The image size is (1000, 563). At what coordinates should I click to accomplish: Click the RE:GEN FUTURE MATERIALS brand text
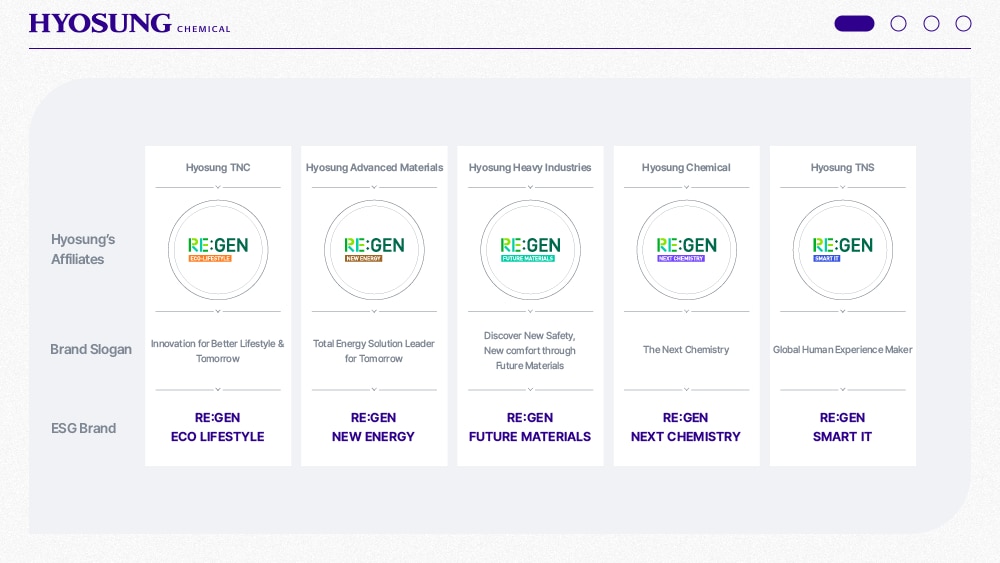[x=530, y=427]
